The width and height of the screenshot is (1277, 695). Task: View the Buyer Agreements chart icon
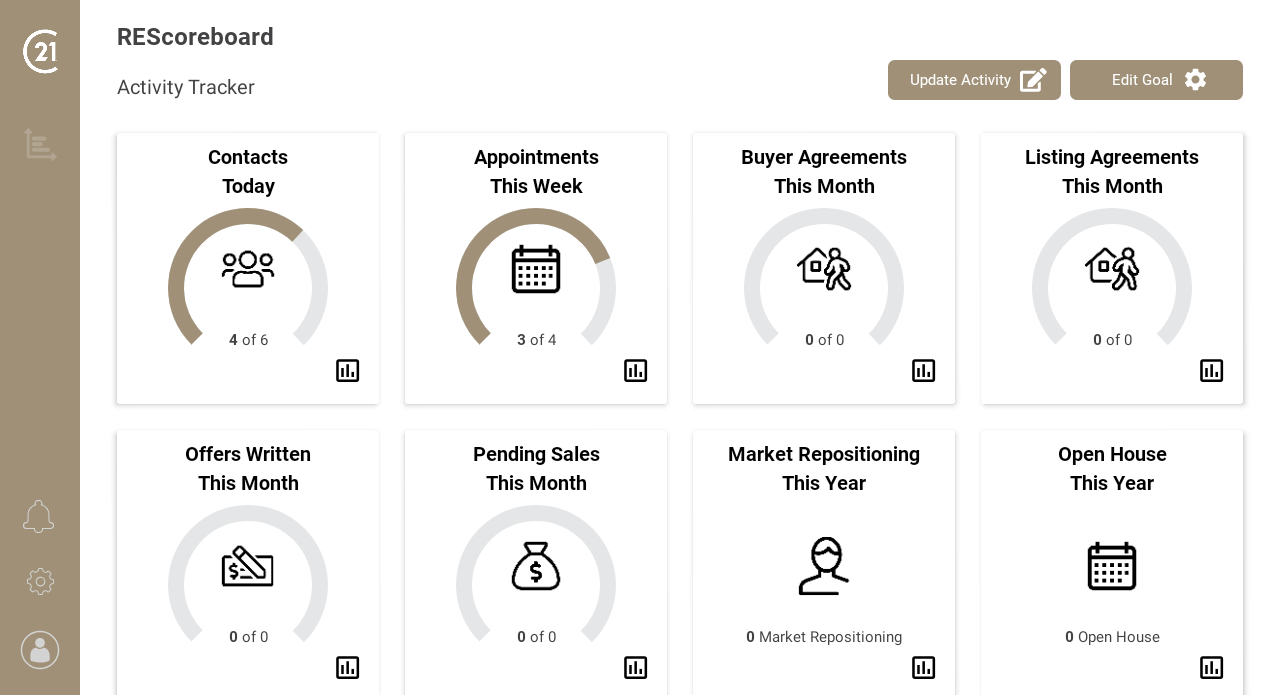click(x=923, y=371)
